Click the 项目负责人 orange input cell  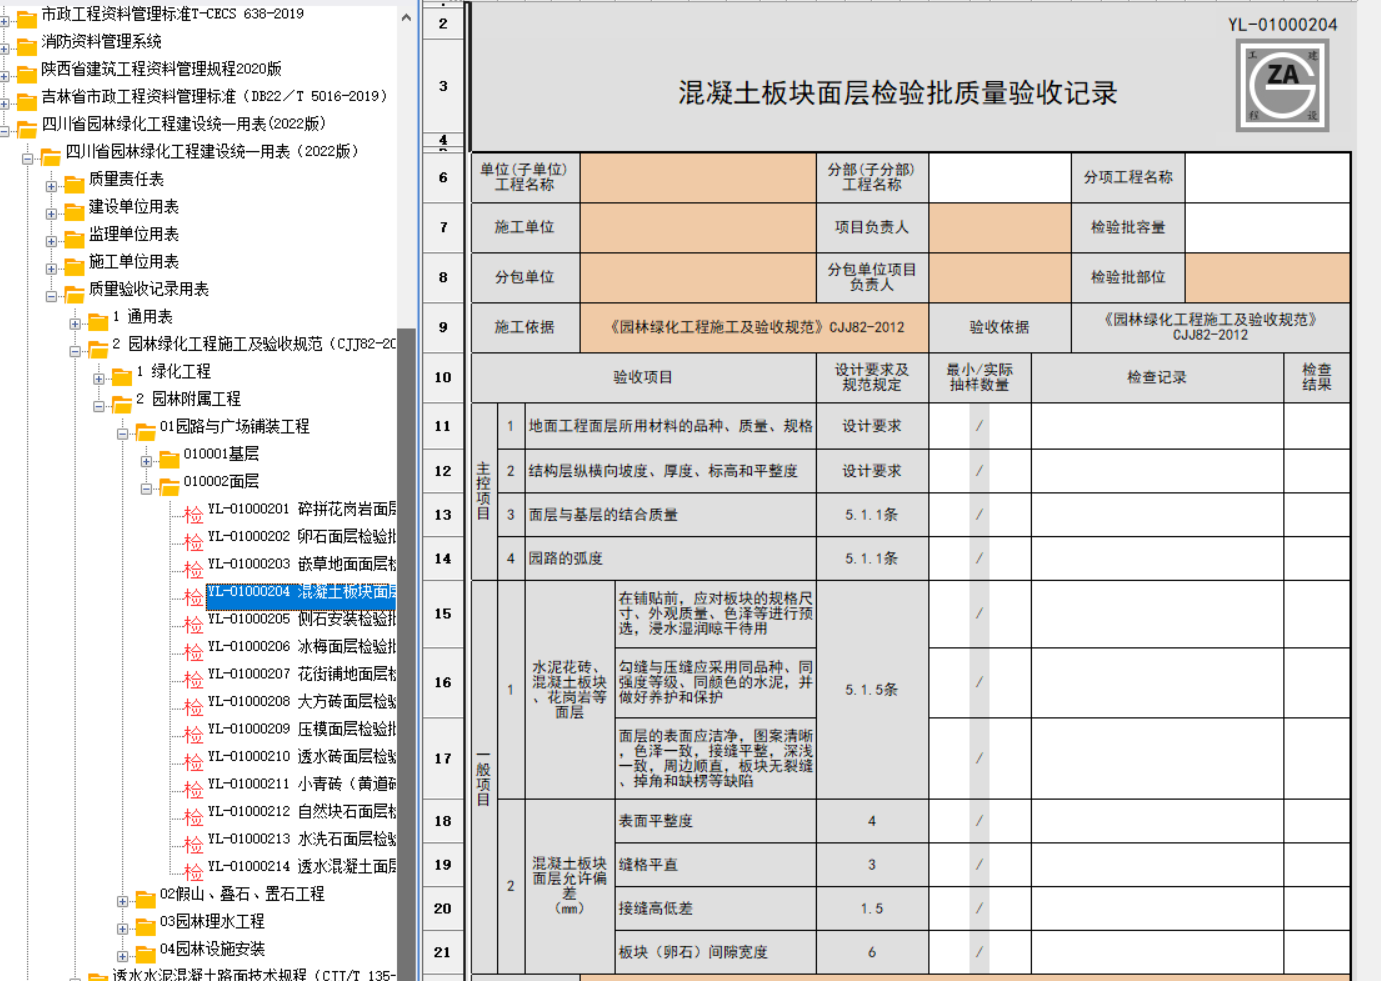coord(999,228)
